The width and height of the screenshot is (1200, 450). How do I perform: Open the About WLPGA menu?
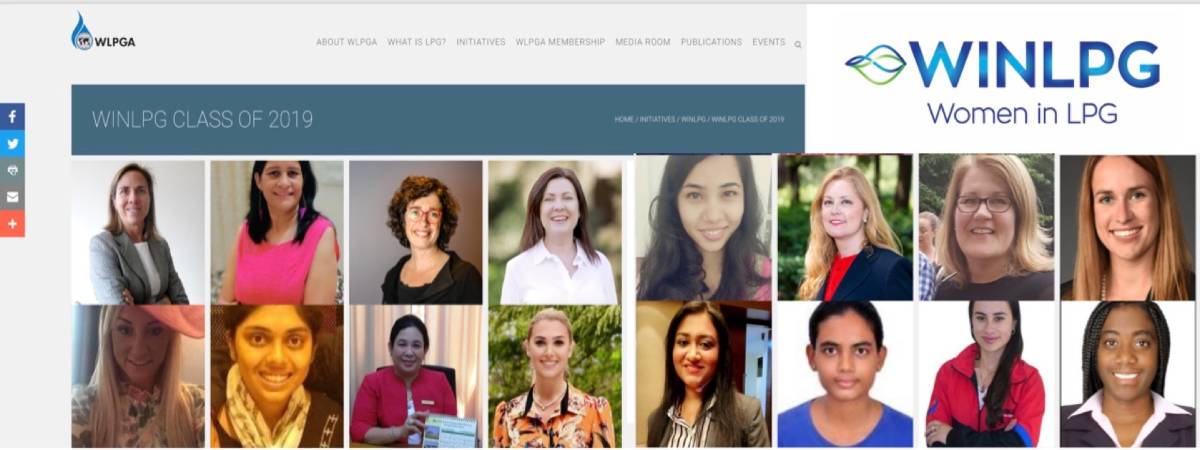click(x=345, y=42)
